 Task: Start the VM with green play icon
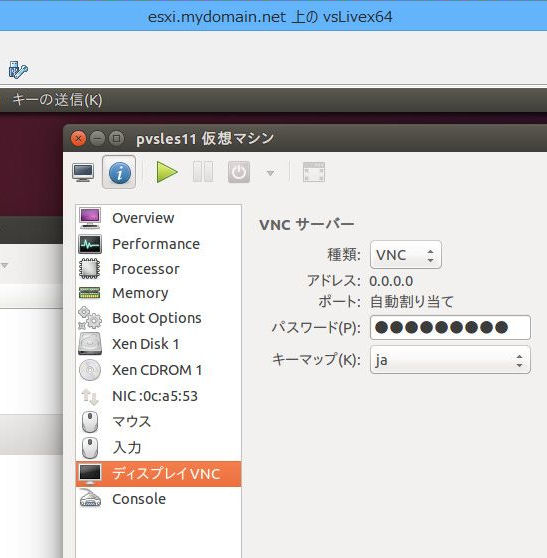[167, 172]
